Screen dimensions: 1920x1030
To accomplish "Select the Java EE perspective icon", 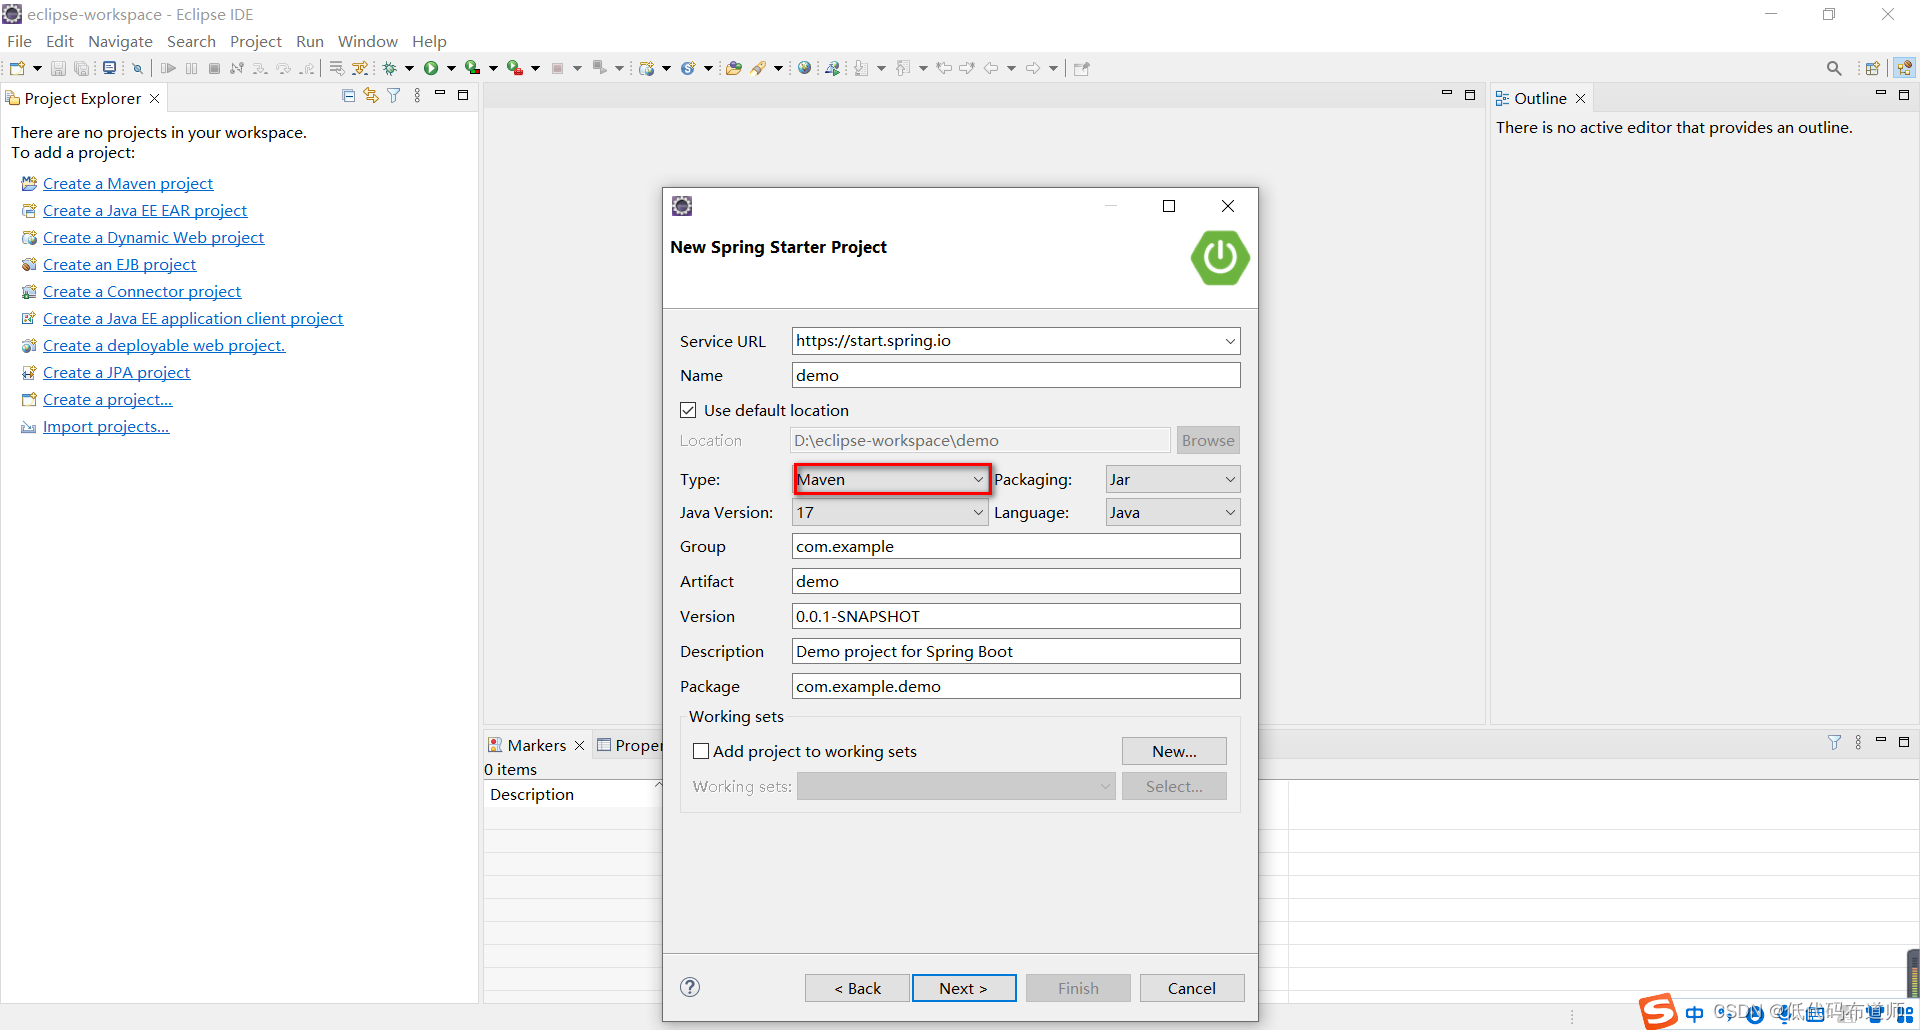I will click(1904, 68).
